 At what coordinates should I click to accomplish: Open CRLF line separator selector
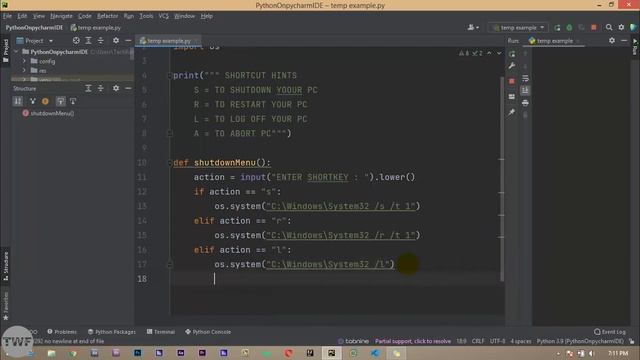point(478,341)
